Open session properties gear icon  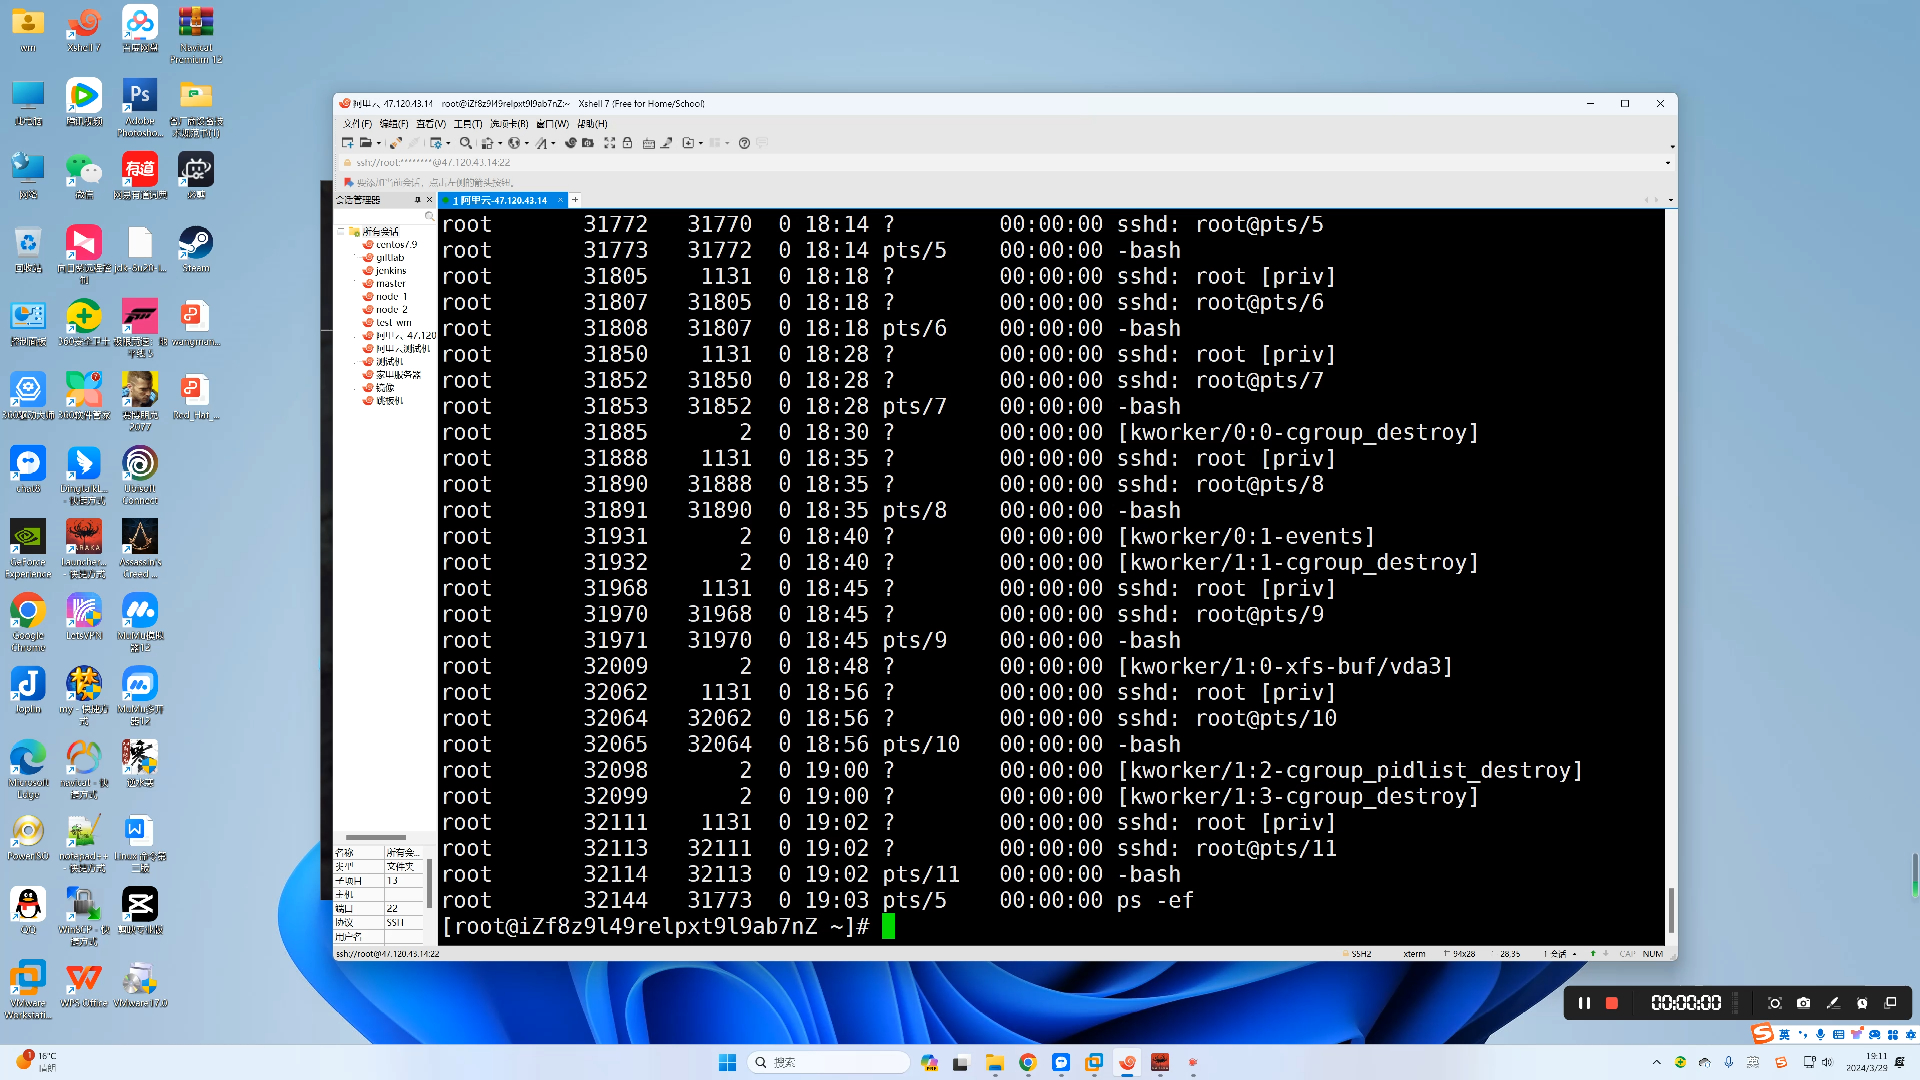436,143
